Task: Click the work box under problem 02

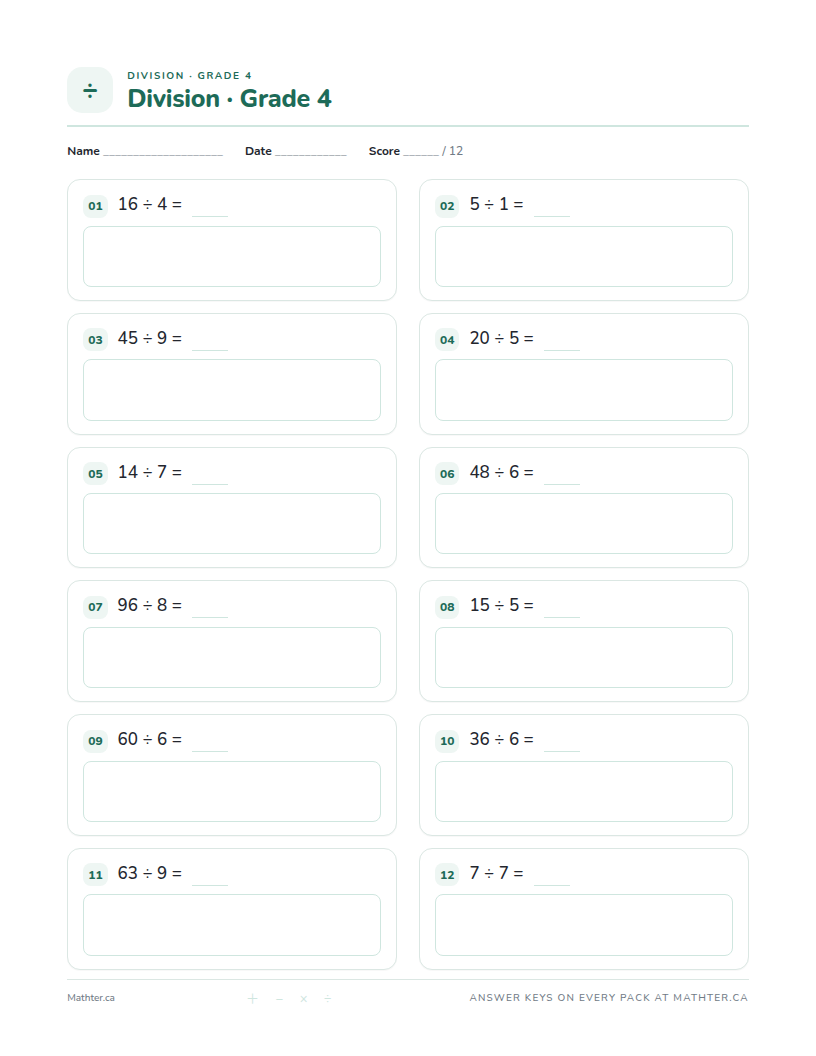Action: [x=584, y=257]
